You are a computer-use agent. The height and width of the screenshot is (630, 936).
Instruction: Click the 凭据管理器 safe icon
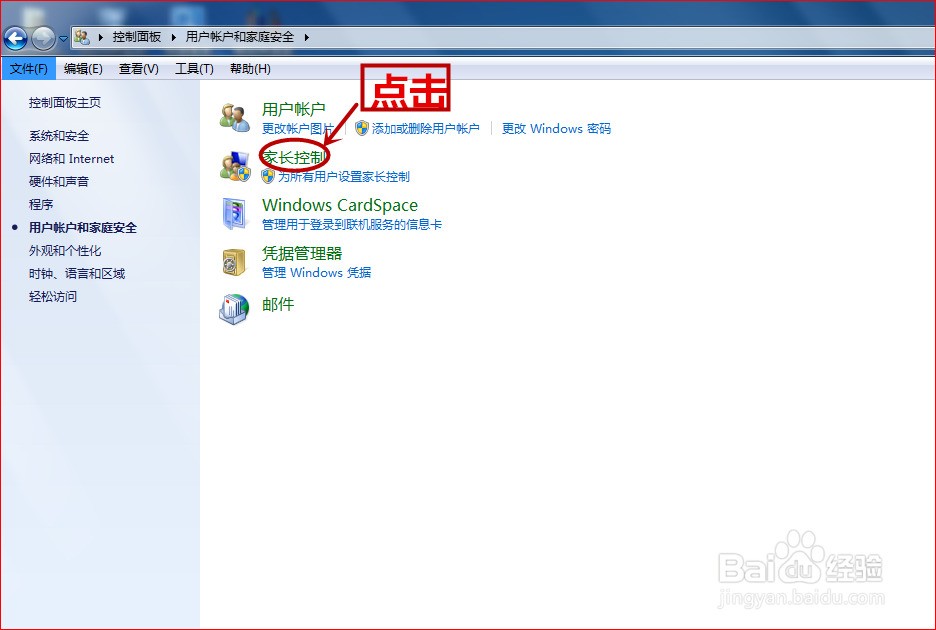(234, 262)
